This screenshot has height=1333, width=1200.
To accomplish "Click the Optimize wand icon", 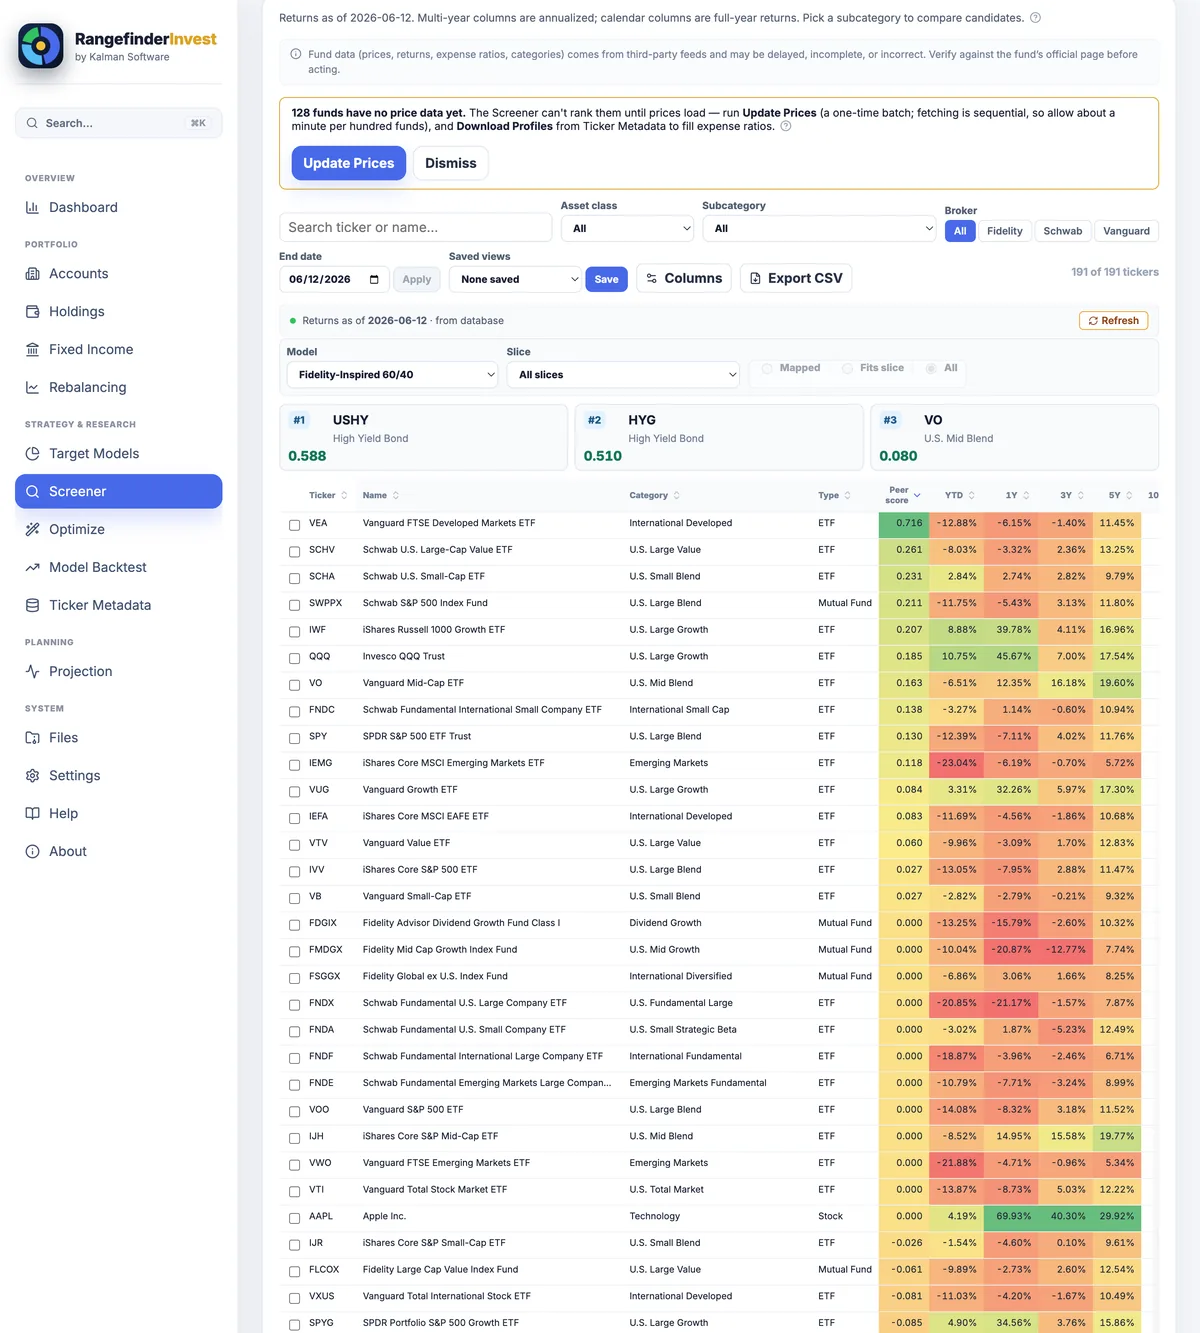I will [x=32, y=529].
